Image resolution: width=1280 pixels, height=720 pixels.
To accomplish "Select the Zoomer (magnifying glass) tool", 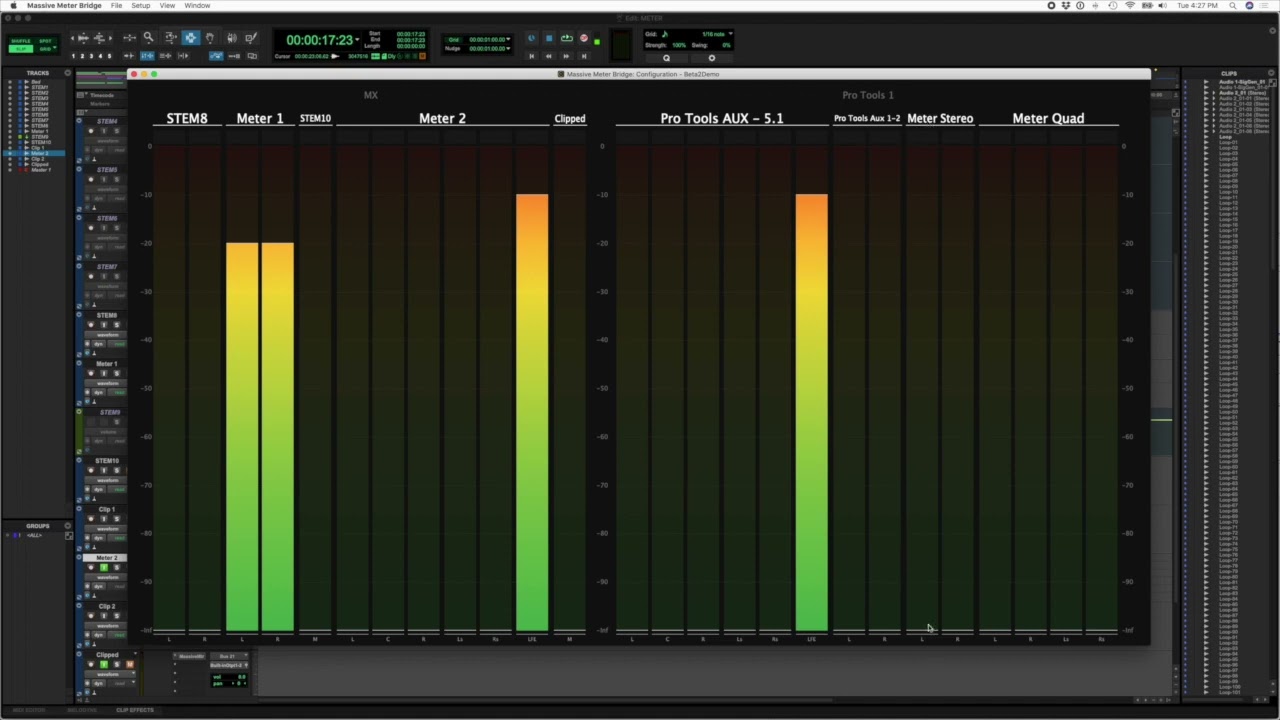I will (148, 38).
